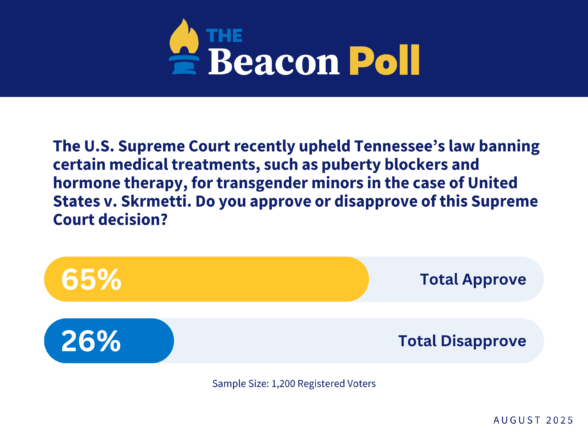Click the unfilled part of the approve bar
The height and width of the screenshot is (441, 588).
456,279
